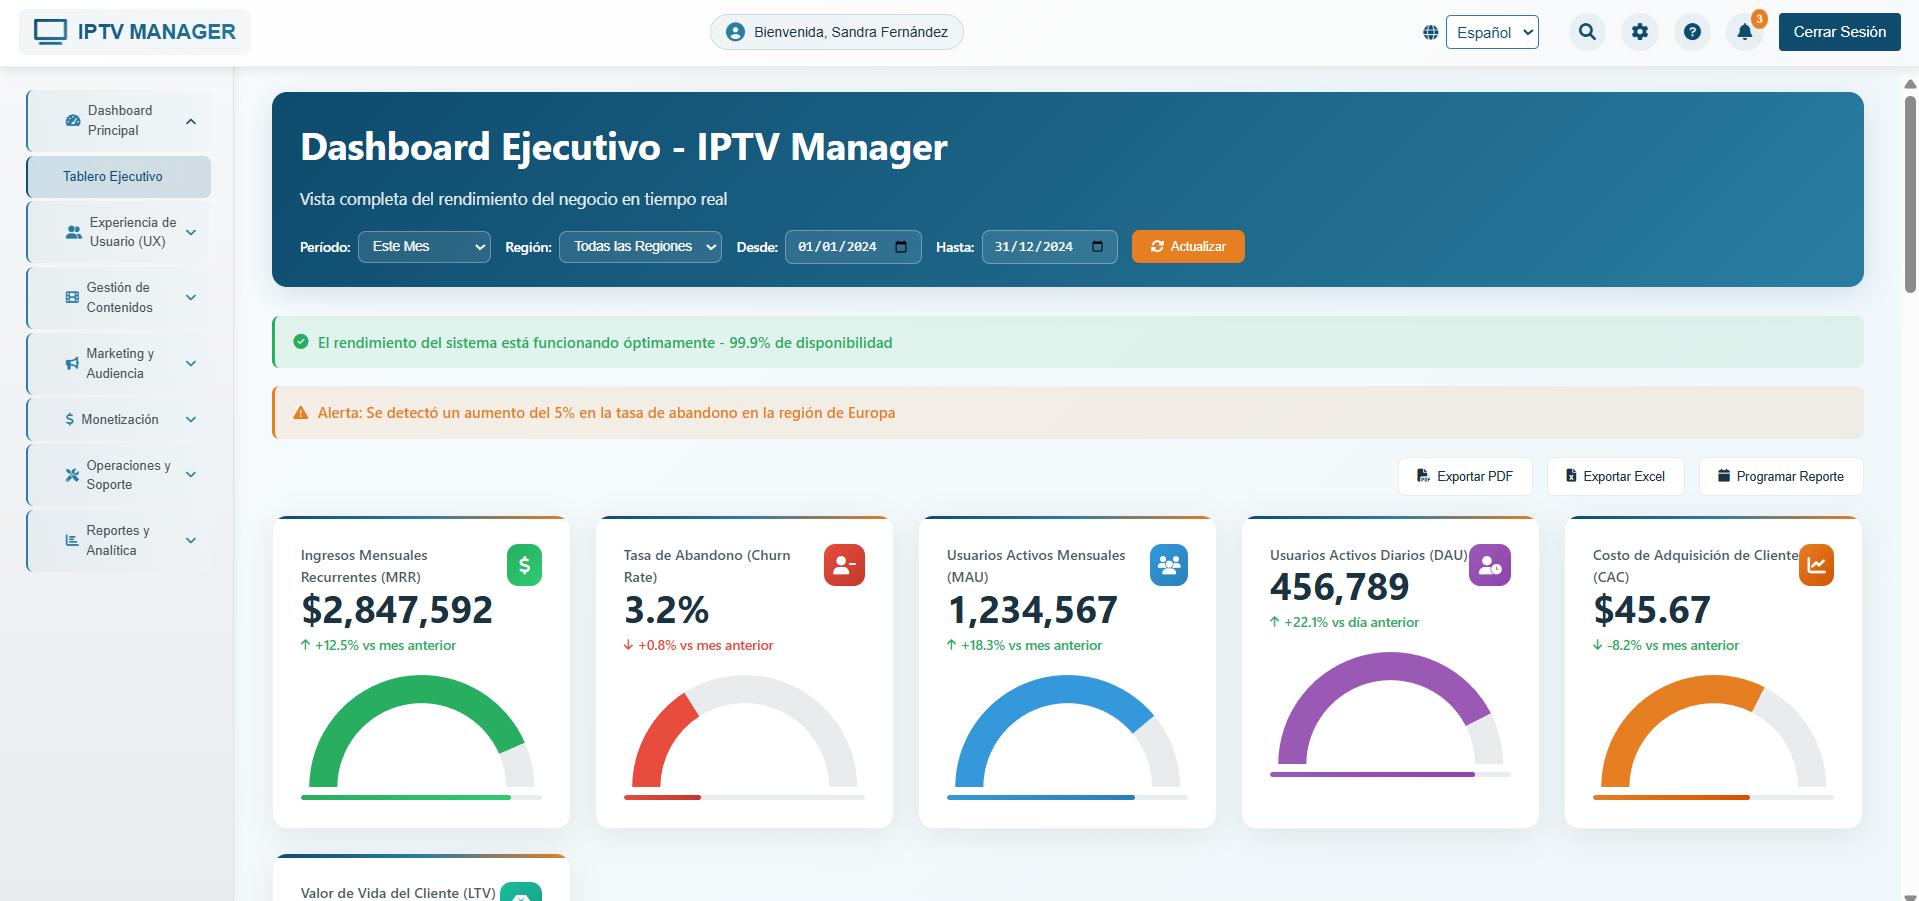Open the Período dropdown showing Este Mes
This screenshot has width=1919, height=901.
click(424, 246)
